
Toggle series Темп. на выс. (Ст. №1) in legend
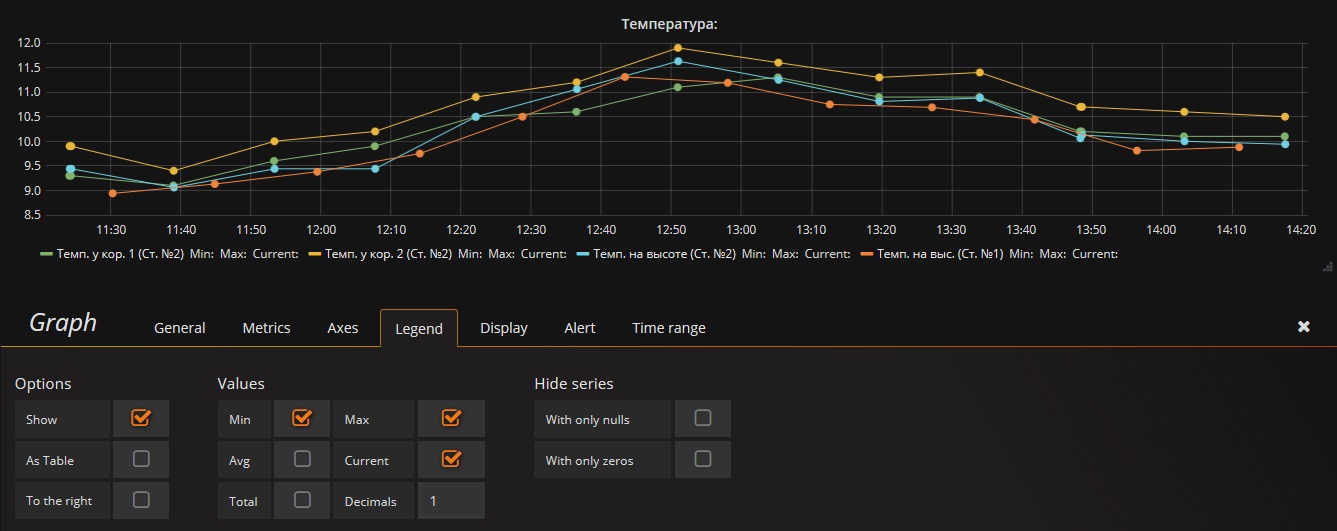pos(940,254)
